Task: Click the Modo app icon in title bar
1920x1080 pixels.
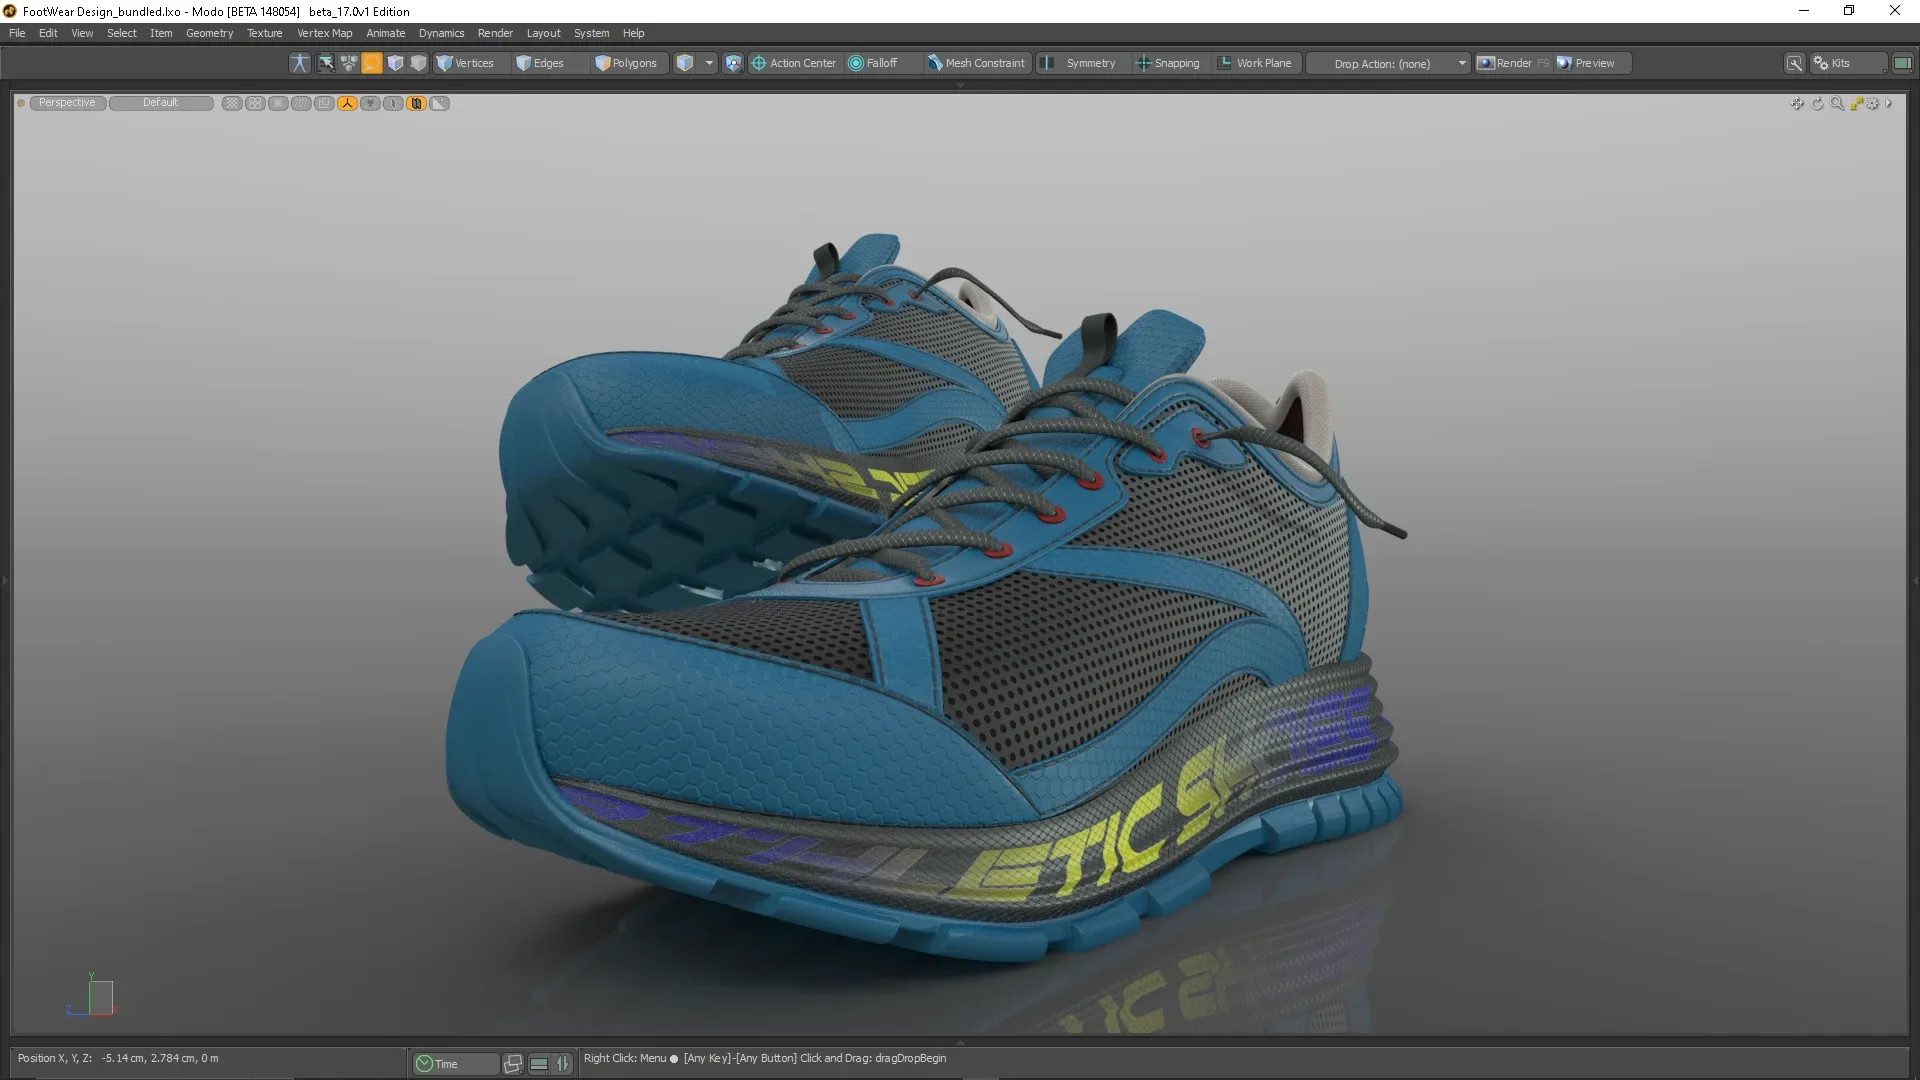Action: pos(10,11)
